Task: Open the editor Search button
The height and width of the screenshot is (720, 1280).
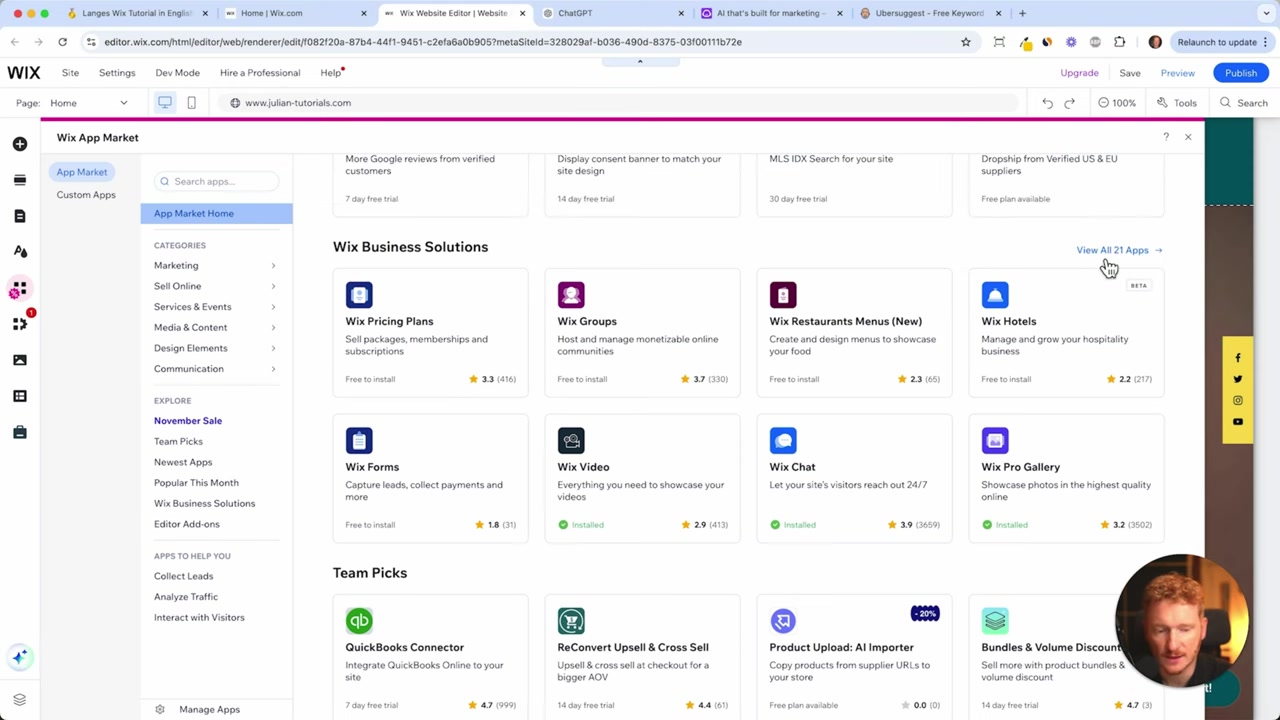Action: (x=1243, y=103)
